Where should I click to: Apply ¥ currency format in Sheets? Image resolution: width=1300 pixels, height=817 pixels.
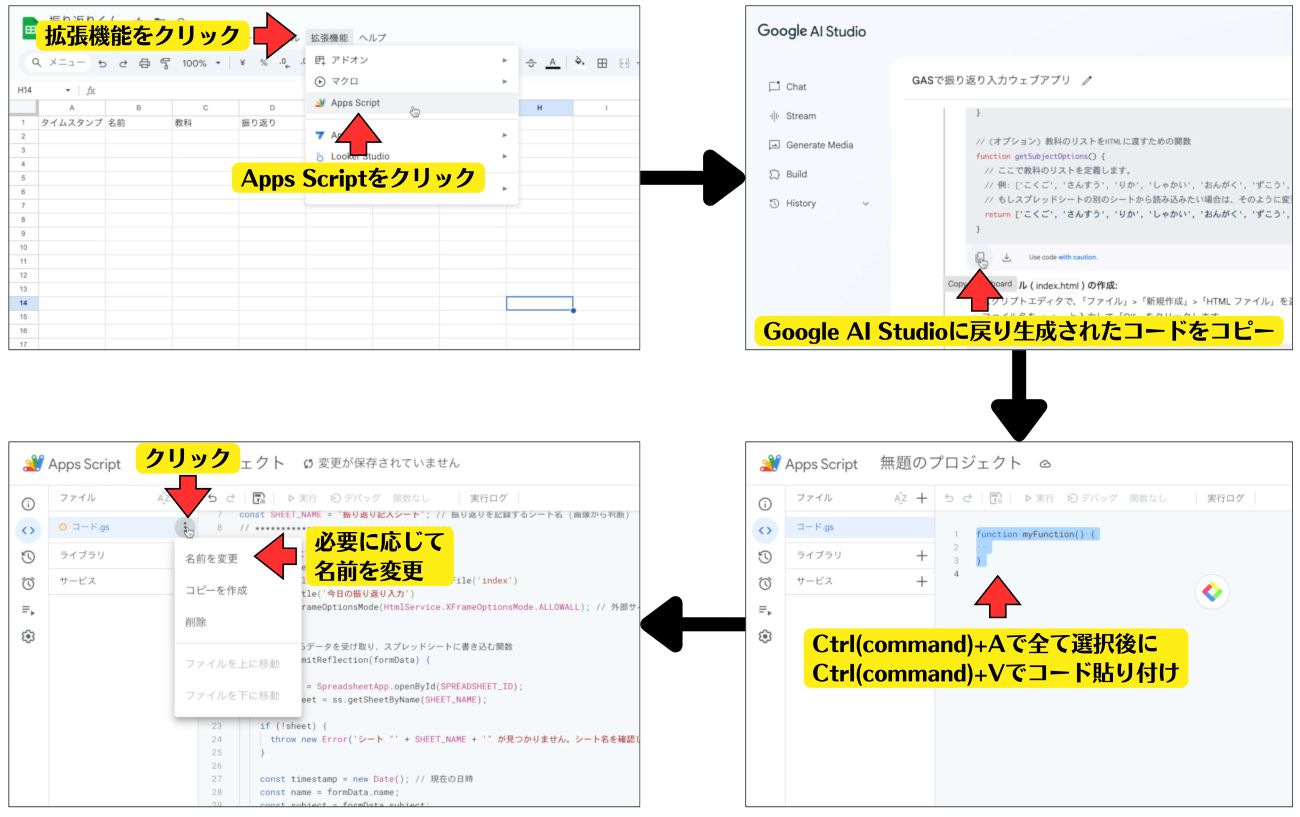tap(244, 63)
